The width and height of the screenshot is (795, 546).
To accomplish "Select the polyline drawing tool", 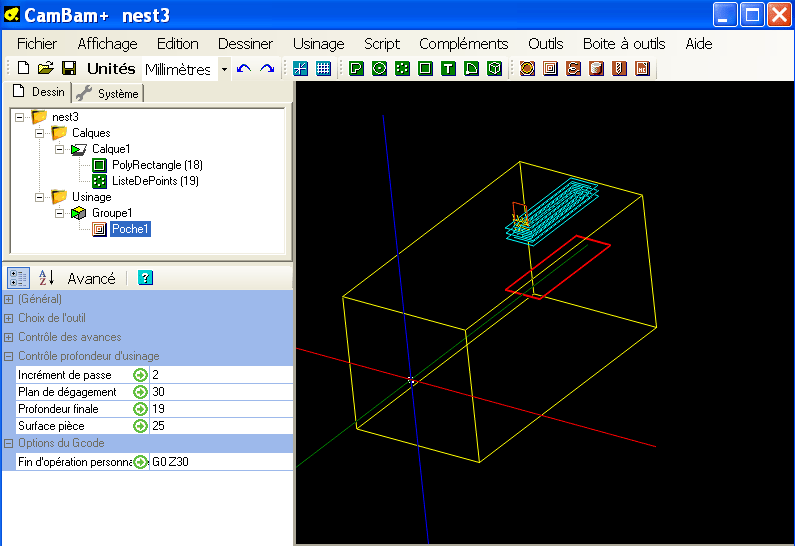I will [356, 68].
